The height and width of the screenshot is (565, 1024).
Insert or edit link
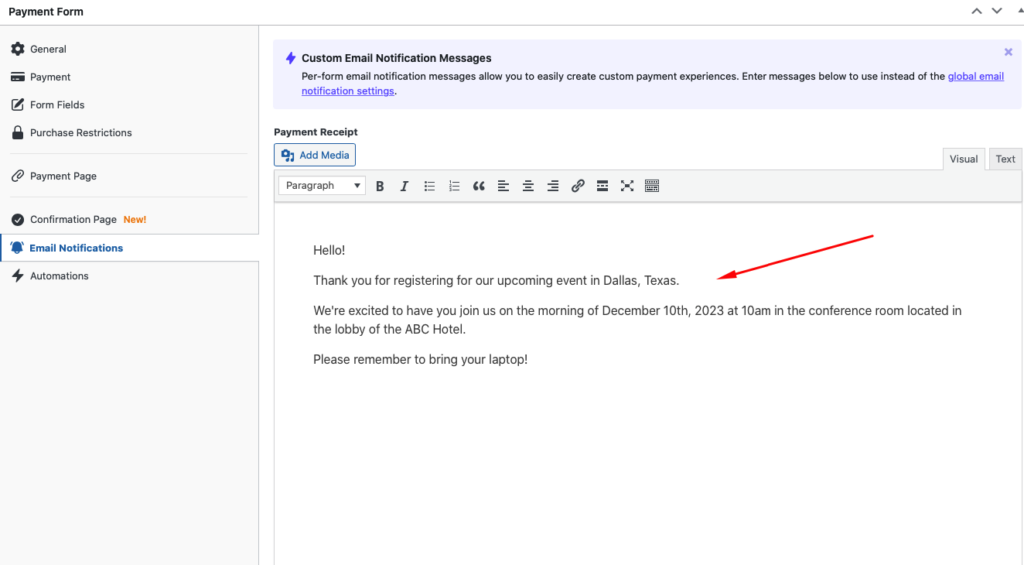pyautogui.click(x=577, y=186)
